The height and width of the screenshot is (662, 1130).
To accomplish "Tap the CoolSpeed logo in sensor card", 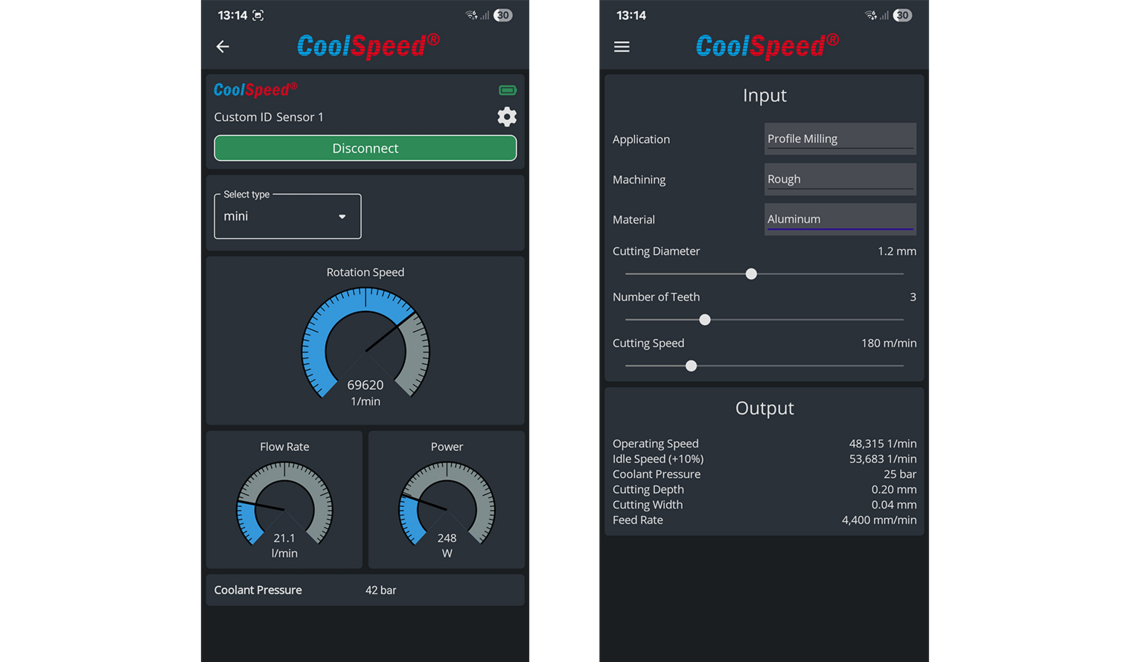I will pyautogui.click(x=255, y=90).
